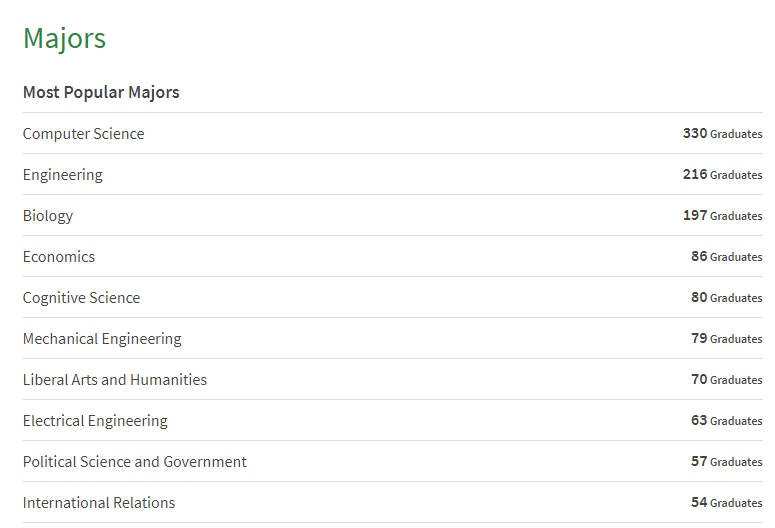775x528 pixels.
Task: Open Political Science and Government major
Action: (134, 462)
